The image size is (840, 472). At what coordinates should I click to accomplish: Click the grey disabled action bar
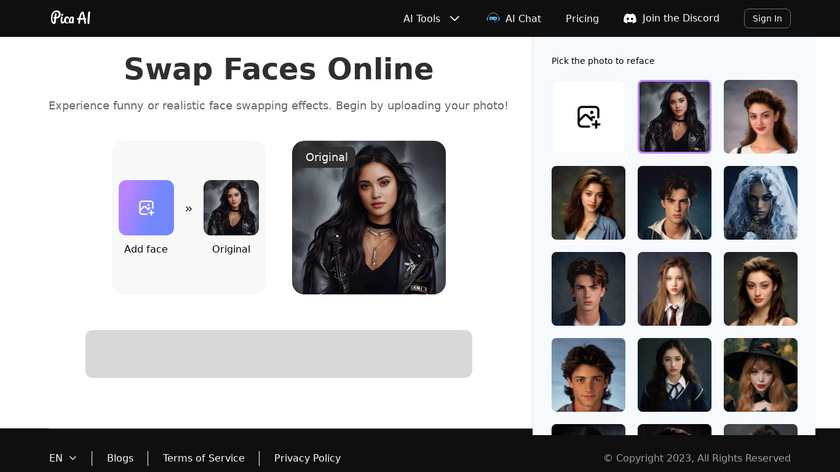[279, 354]
